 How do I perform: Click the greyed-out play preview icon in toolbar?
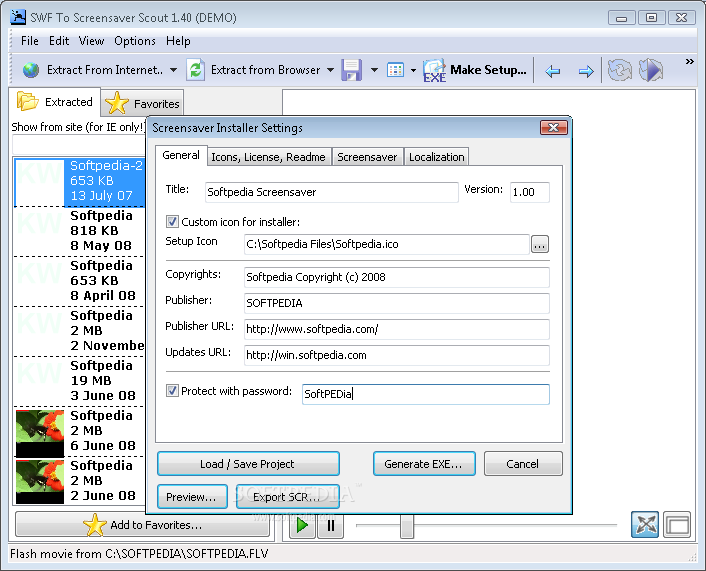pyautogui.click(x=651, y=70)
